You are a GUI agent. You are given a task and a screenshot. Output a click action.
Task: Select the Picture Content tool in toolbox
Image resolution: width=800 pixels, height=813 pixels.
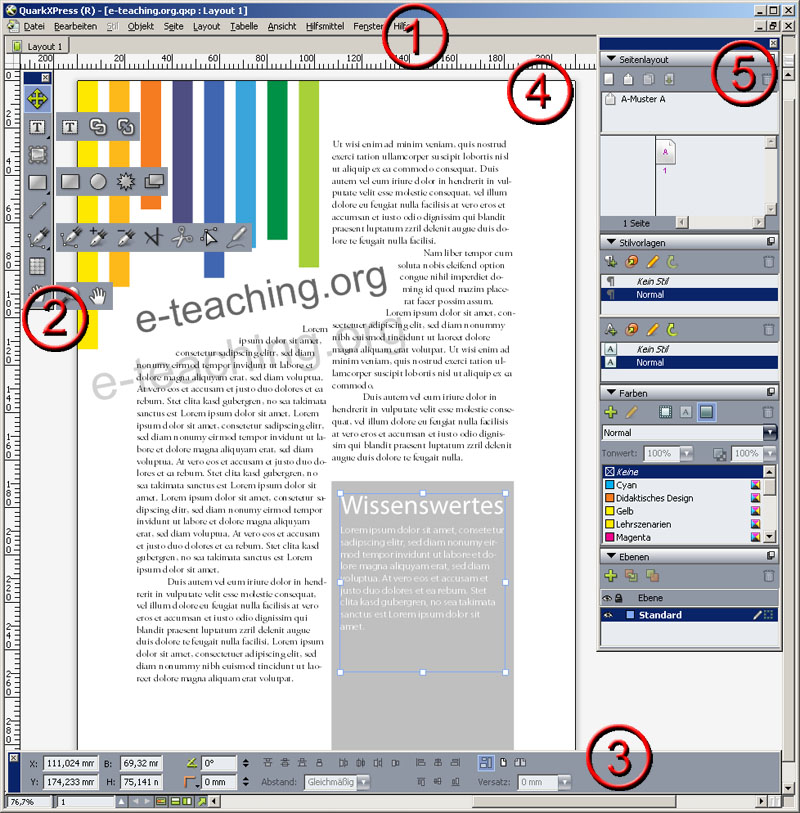tap(37, 155)
